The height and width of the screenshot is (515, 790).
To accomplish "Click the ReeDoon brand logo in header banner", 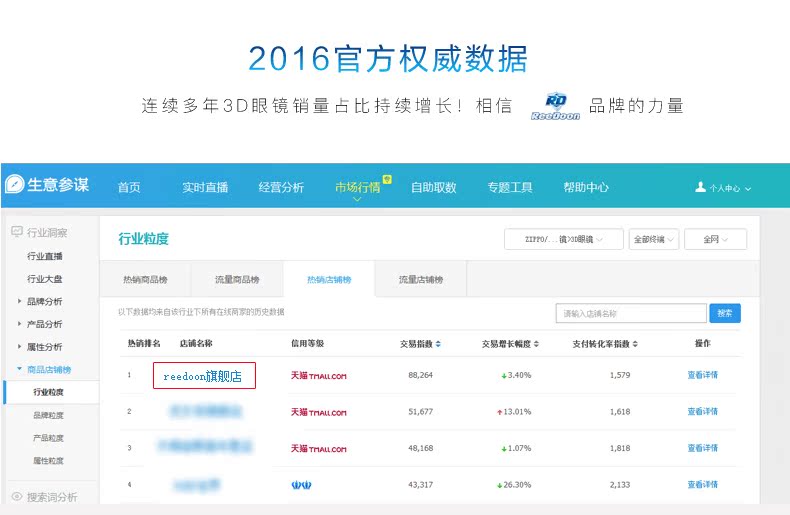I will pyautogui.click(x=555, y=106).
